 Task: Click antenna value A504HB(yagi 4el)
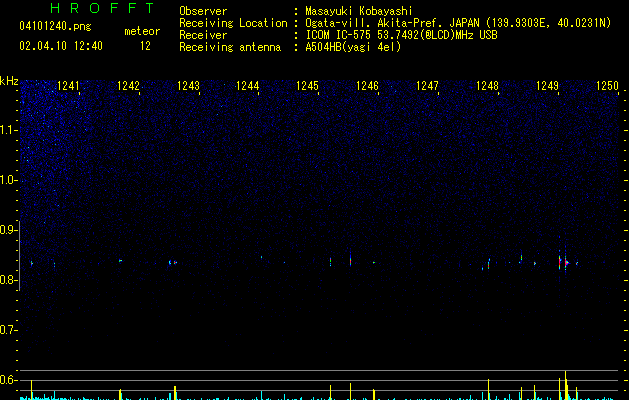point(353,47)
